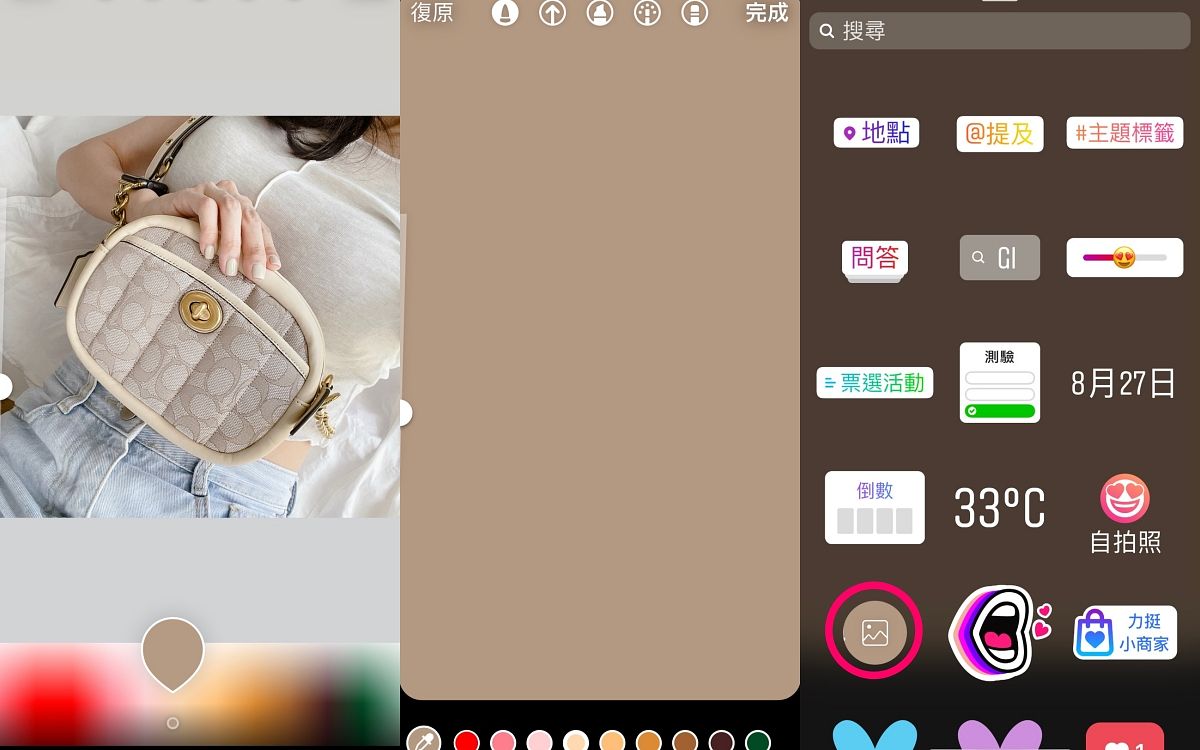Add the 票選活動 poll sticker
1200x750 pixels.
(875, 383)
